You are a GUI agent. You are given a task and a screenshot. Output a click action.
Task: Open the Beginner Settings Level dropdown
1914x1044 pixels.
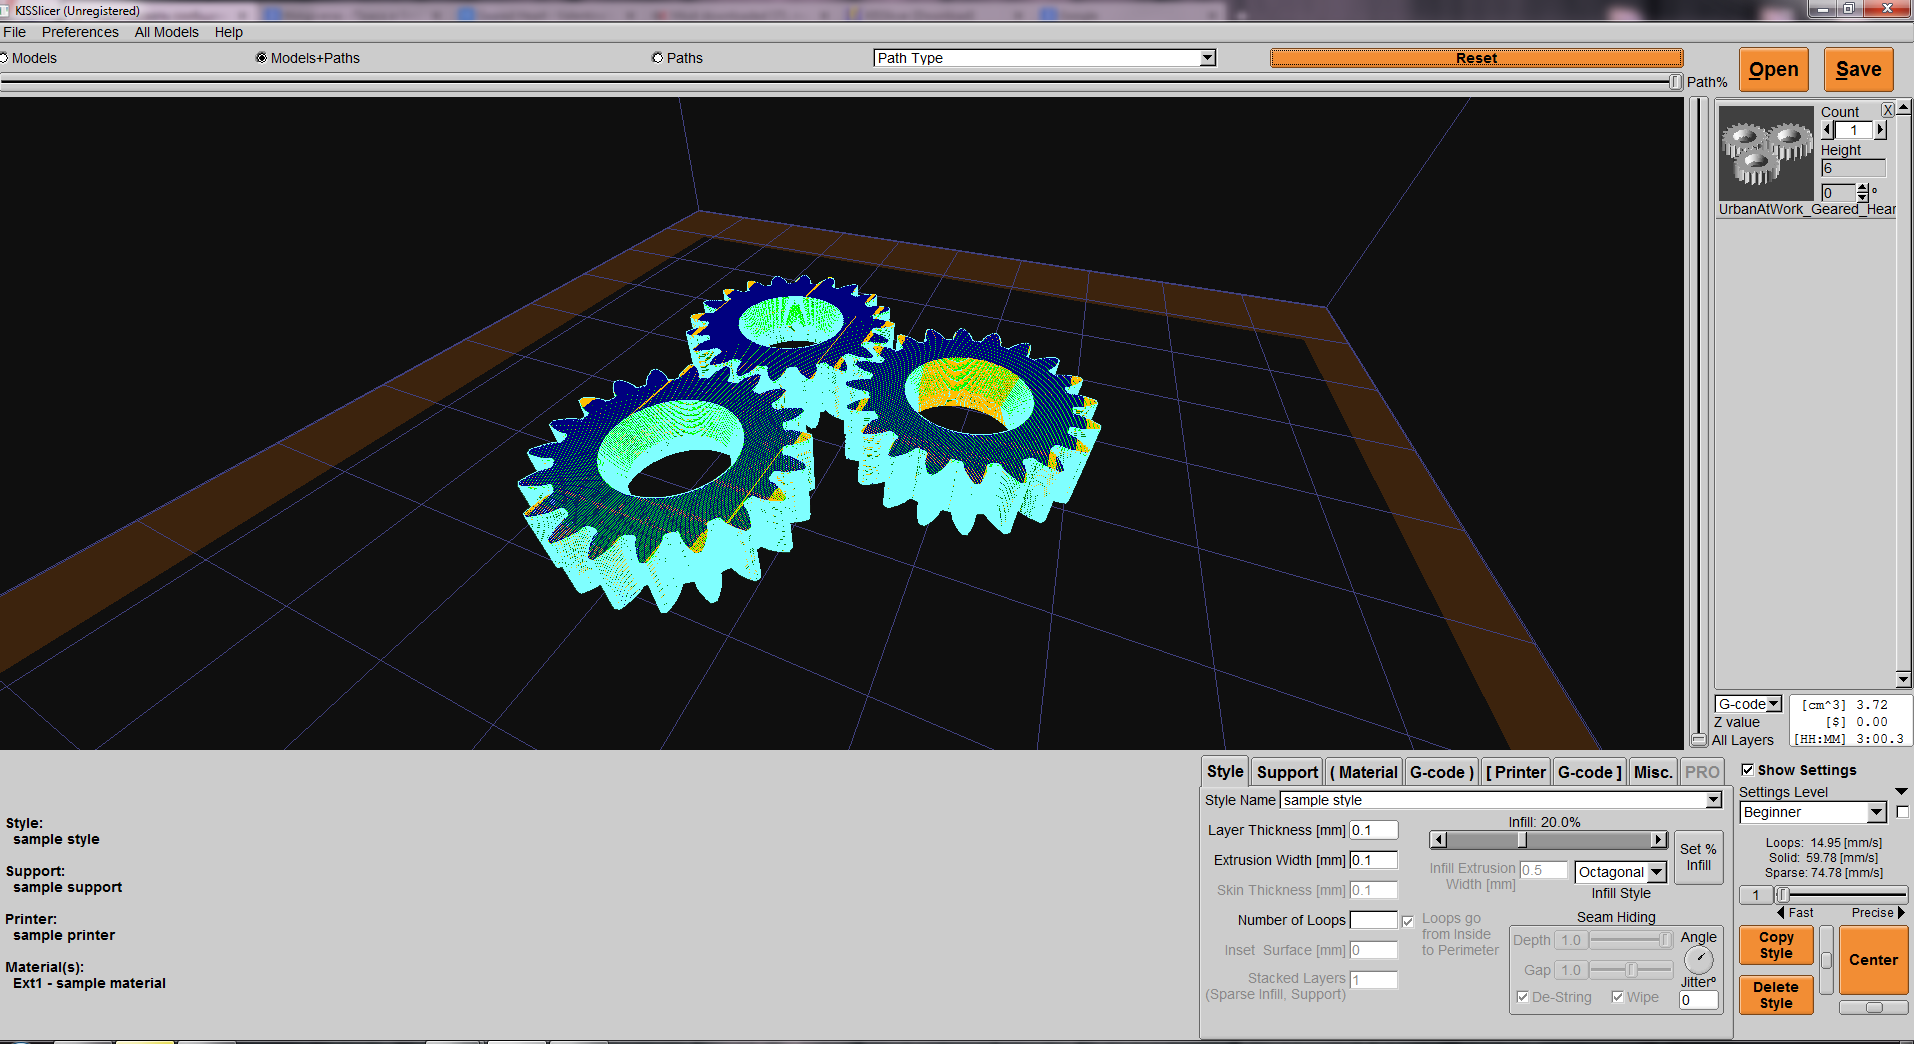(x=1813, y=812)
